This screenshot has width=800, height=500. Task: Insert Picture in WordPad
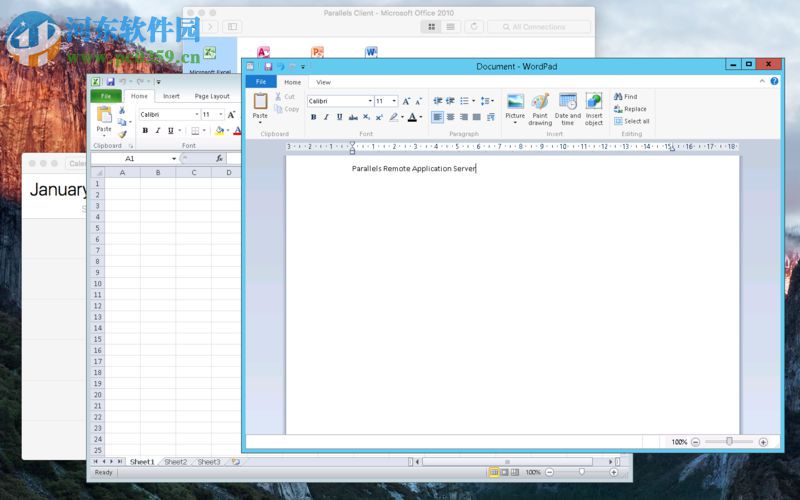pyautogui.click(x=515, y=108)
